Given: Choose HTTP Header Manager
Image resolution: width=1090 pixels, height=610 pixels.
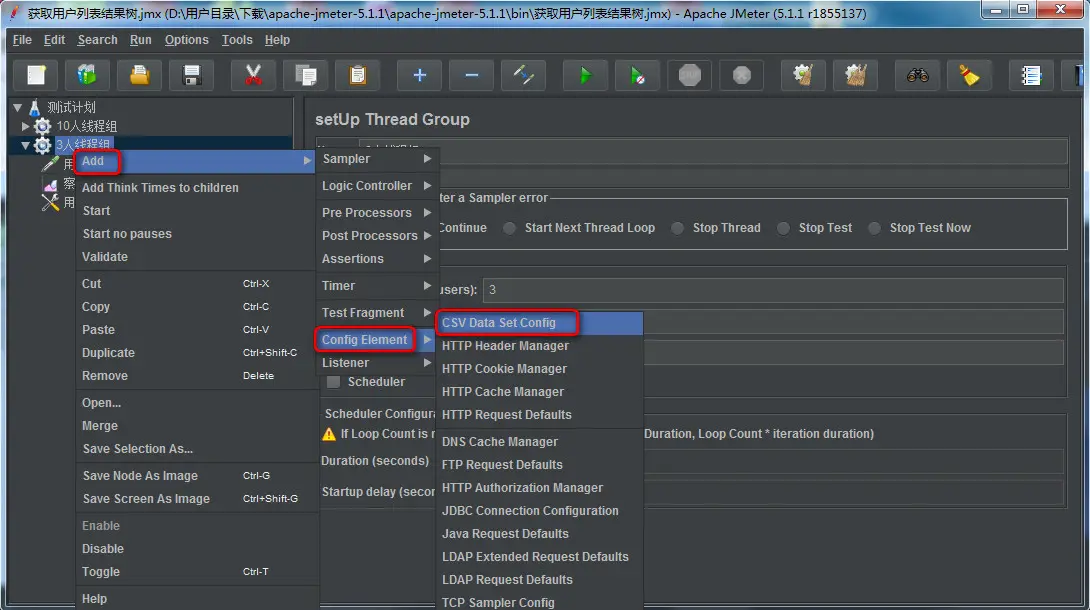Looking at the screenshot, I should coord(539,345).
